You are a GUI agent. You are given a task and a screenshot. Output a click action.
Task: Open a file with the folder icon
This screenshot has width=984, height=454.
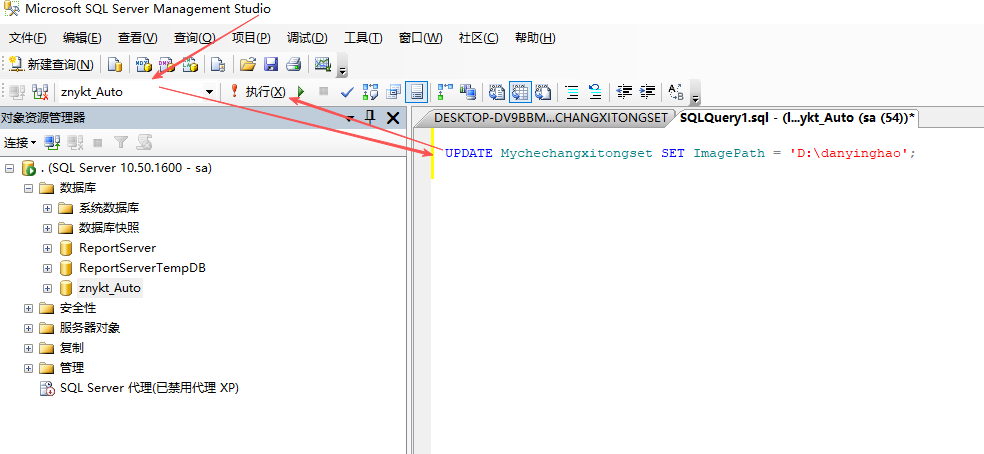(248, 64)
